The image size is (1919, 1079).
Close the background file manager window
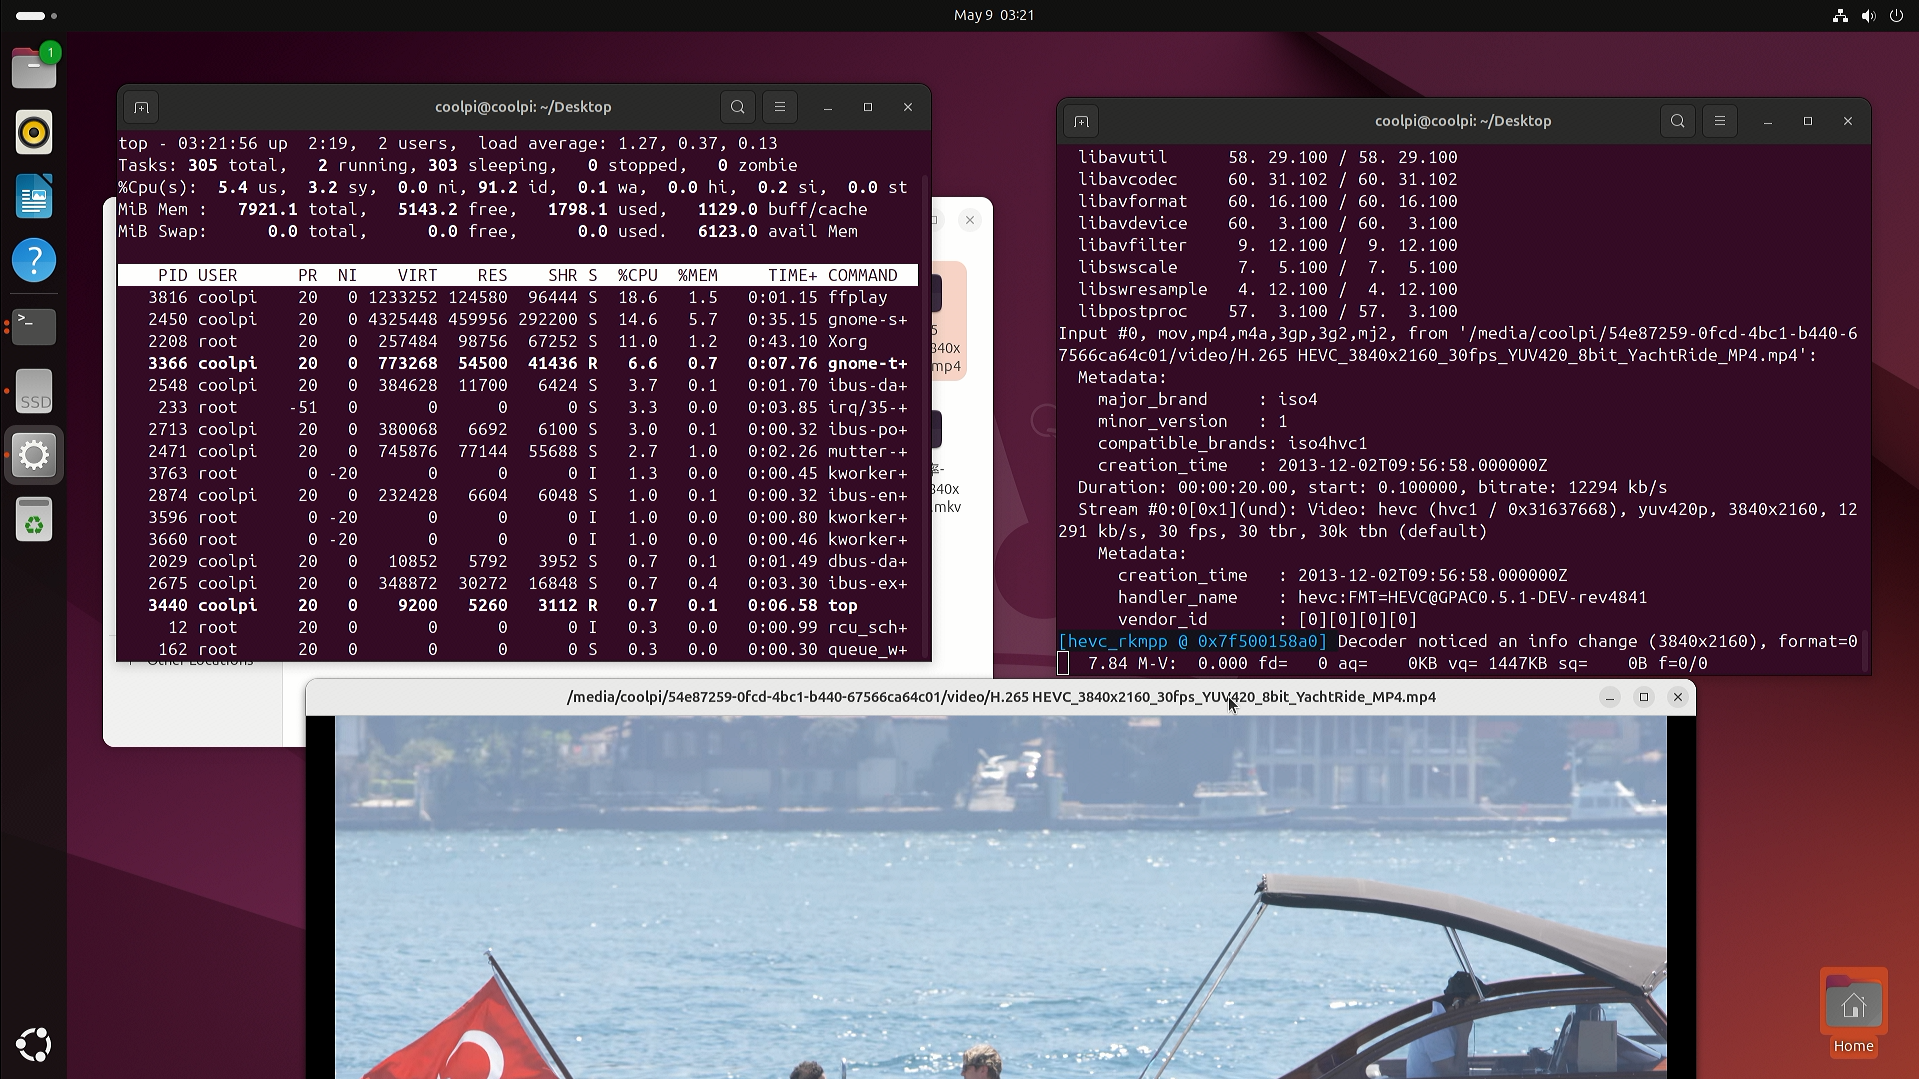click(970, 220)
